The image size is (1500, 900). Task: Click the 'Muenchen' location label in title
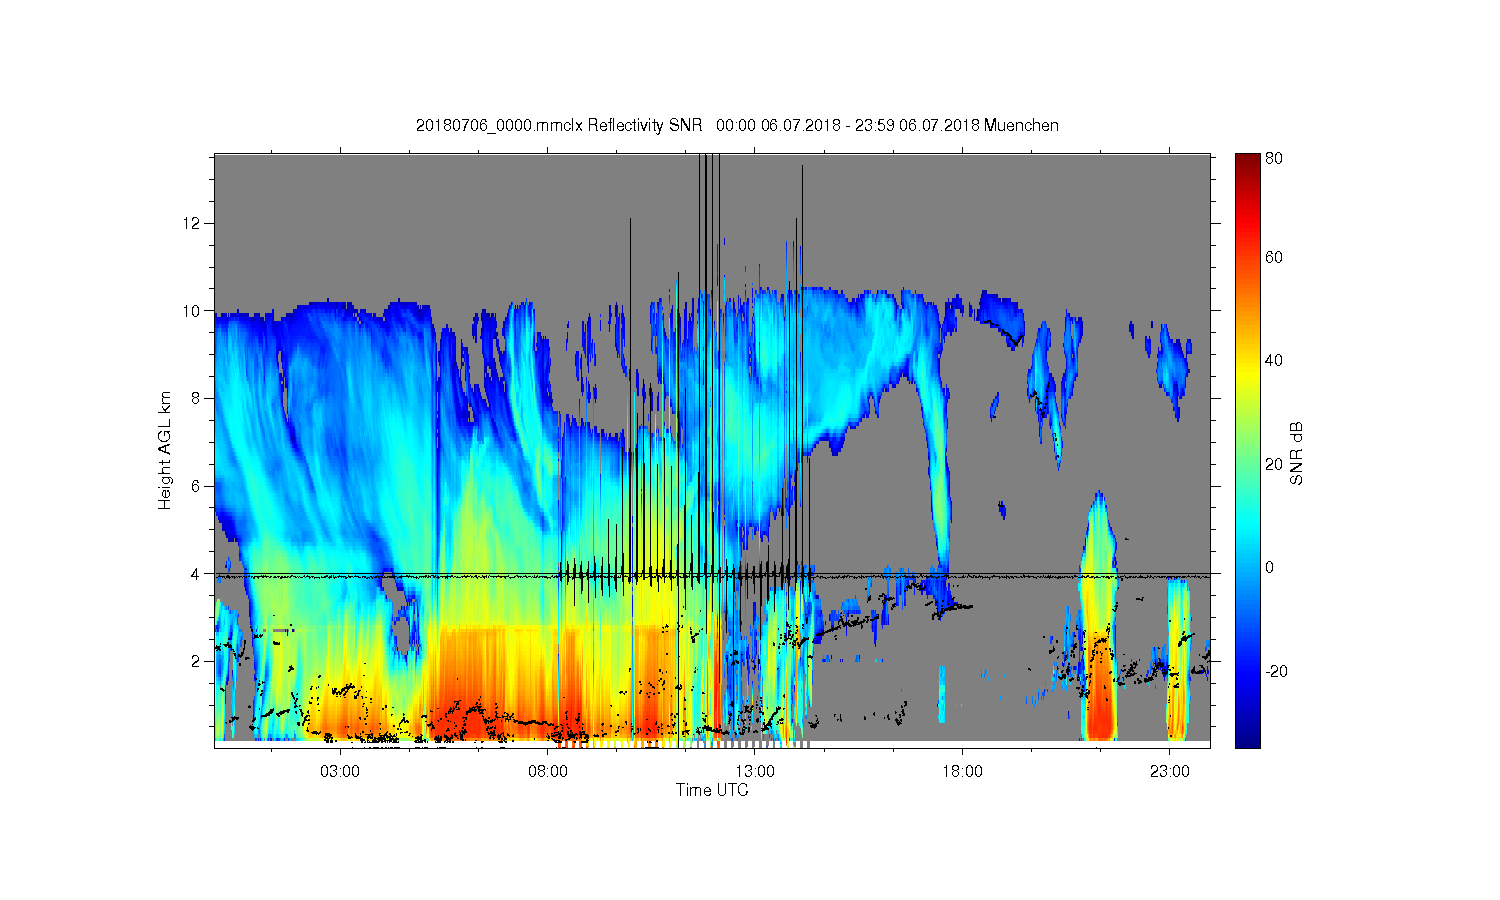click(1021, 125)
